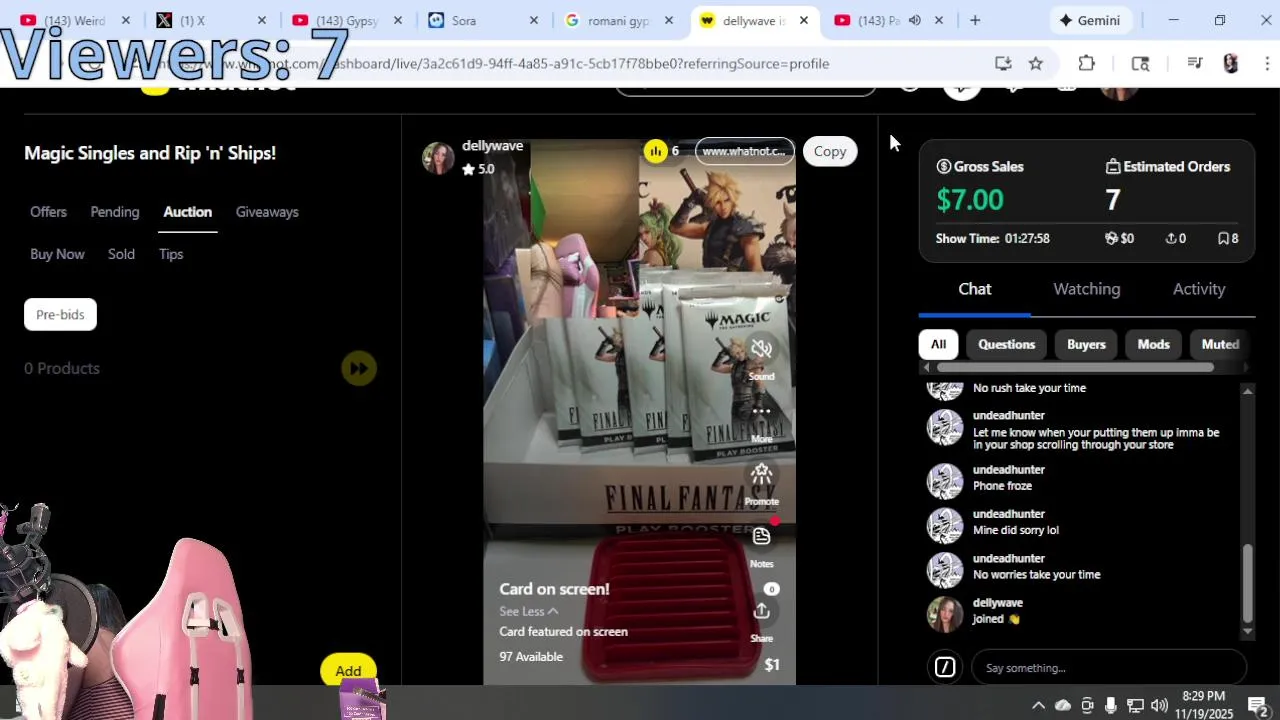Bookmark this page with the star icon

(x=1036, y=63)
